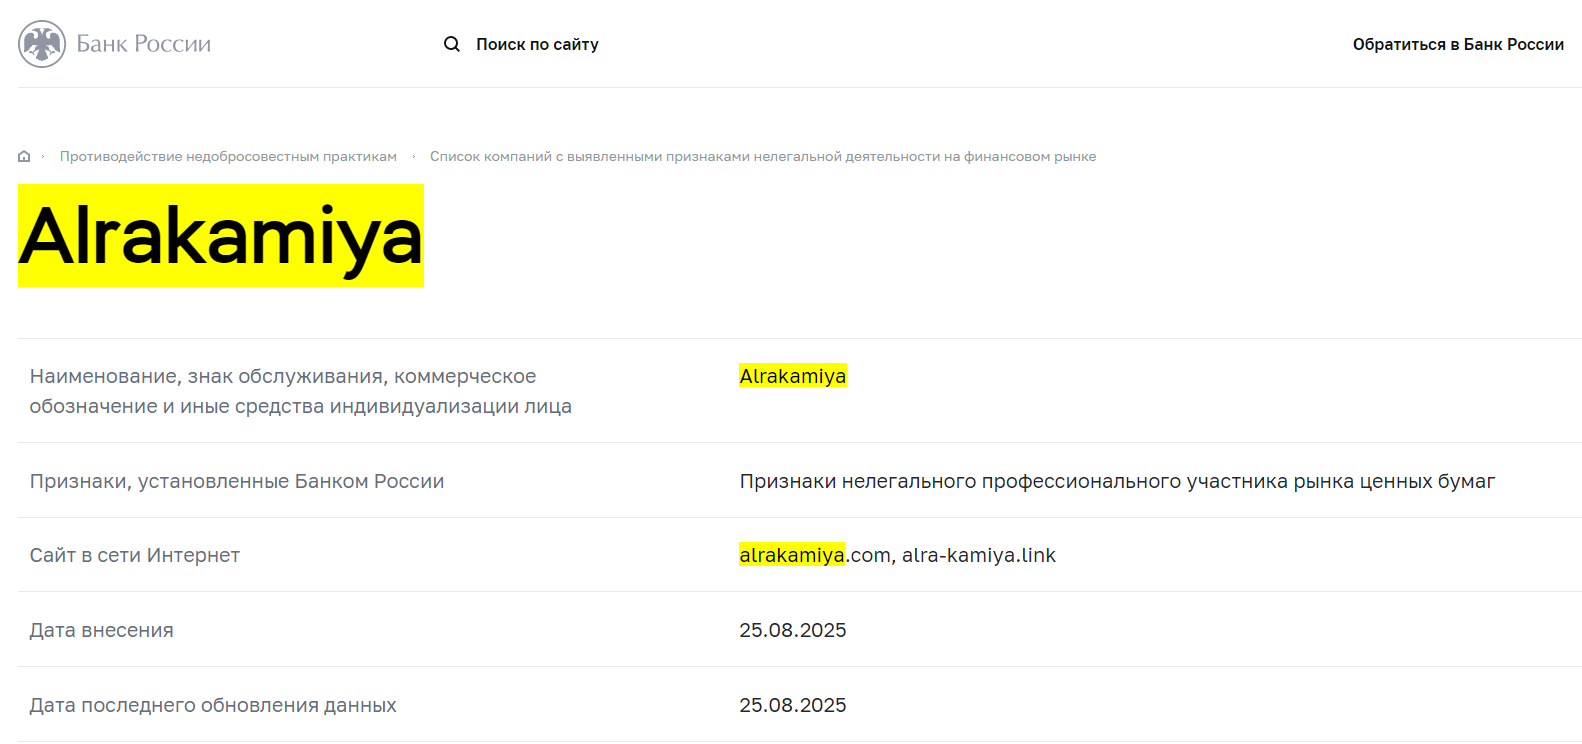Click 'Дата последнего обновления данных' label
This screenshot has width=1582, height=744.
tap(213, 705)
